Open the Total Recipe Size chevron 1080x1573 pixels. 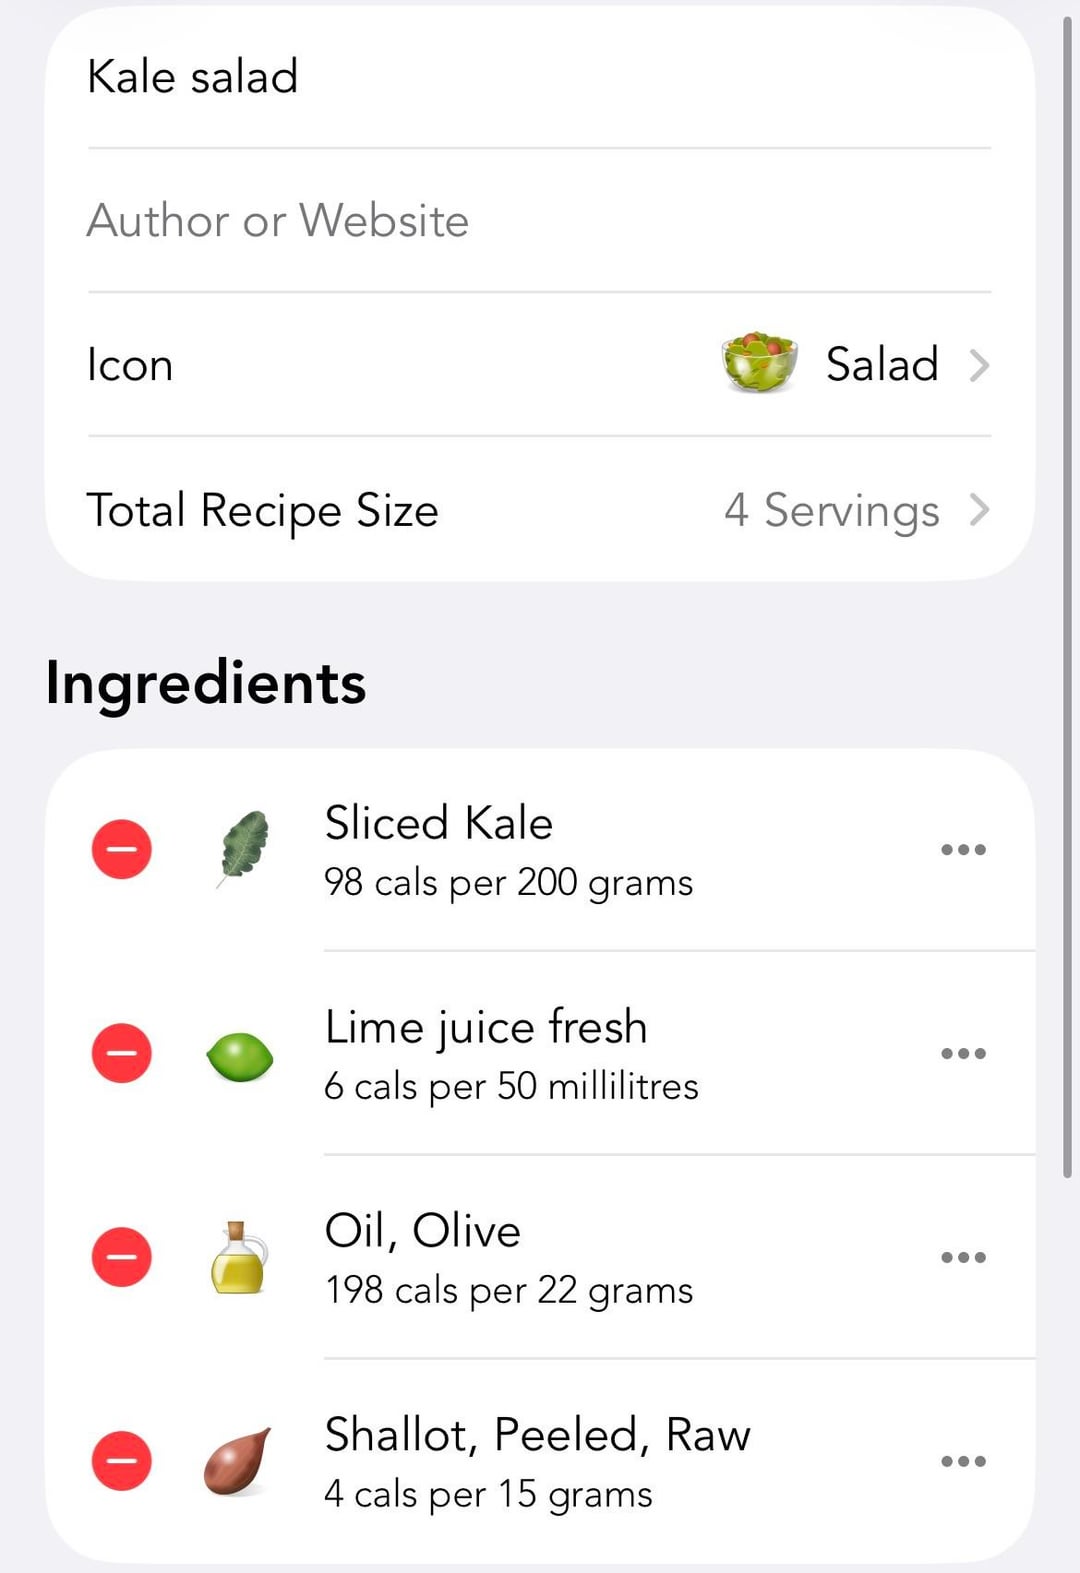point(979,510)
